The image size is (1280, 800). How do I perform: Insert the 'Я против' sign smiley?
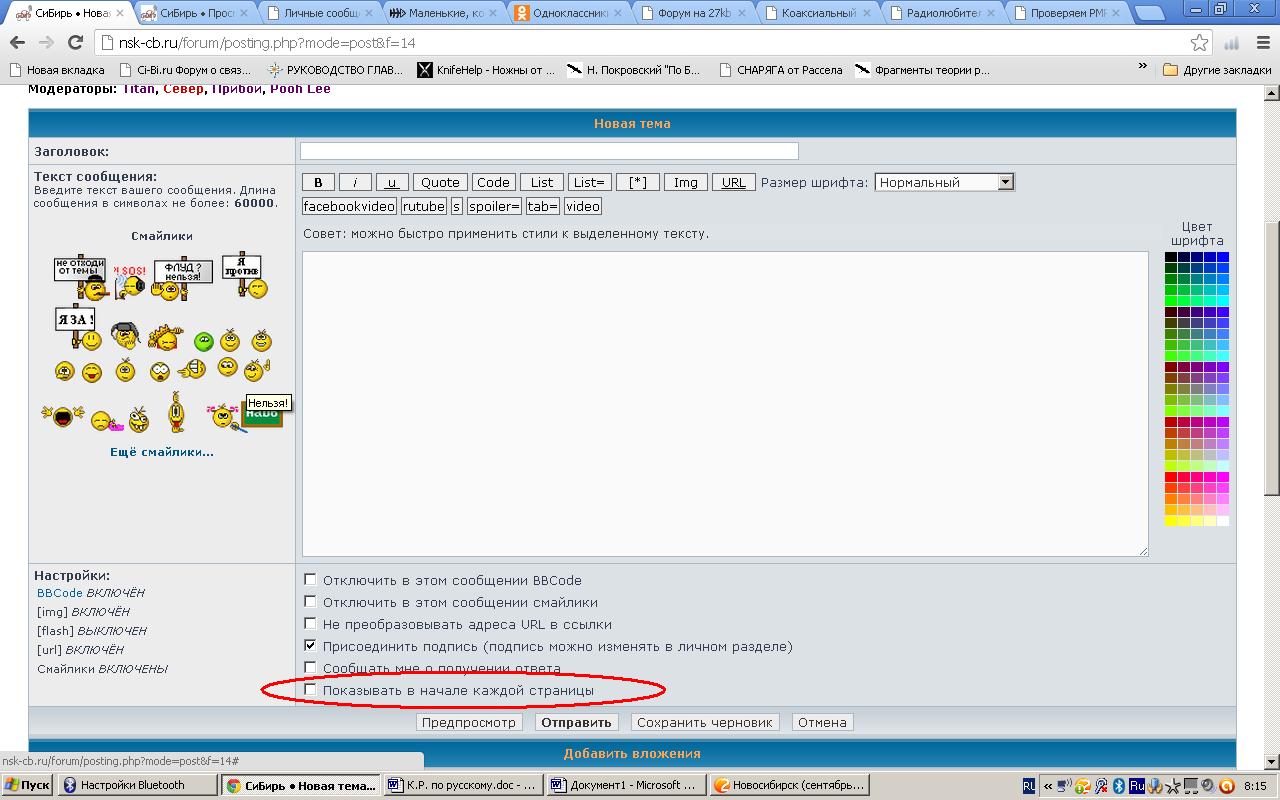pos(243,274)
